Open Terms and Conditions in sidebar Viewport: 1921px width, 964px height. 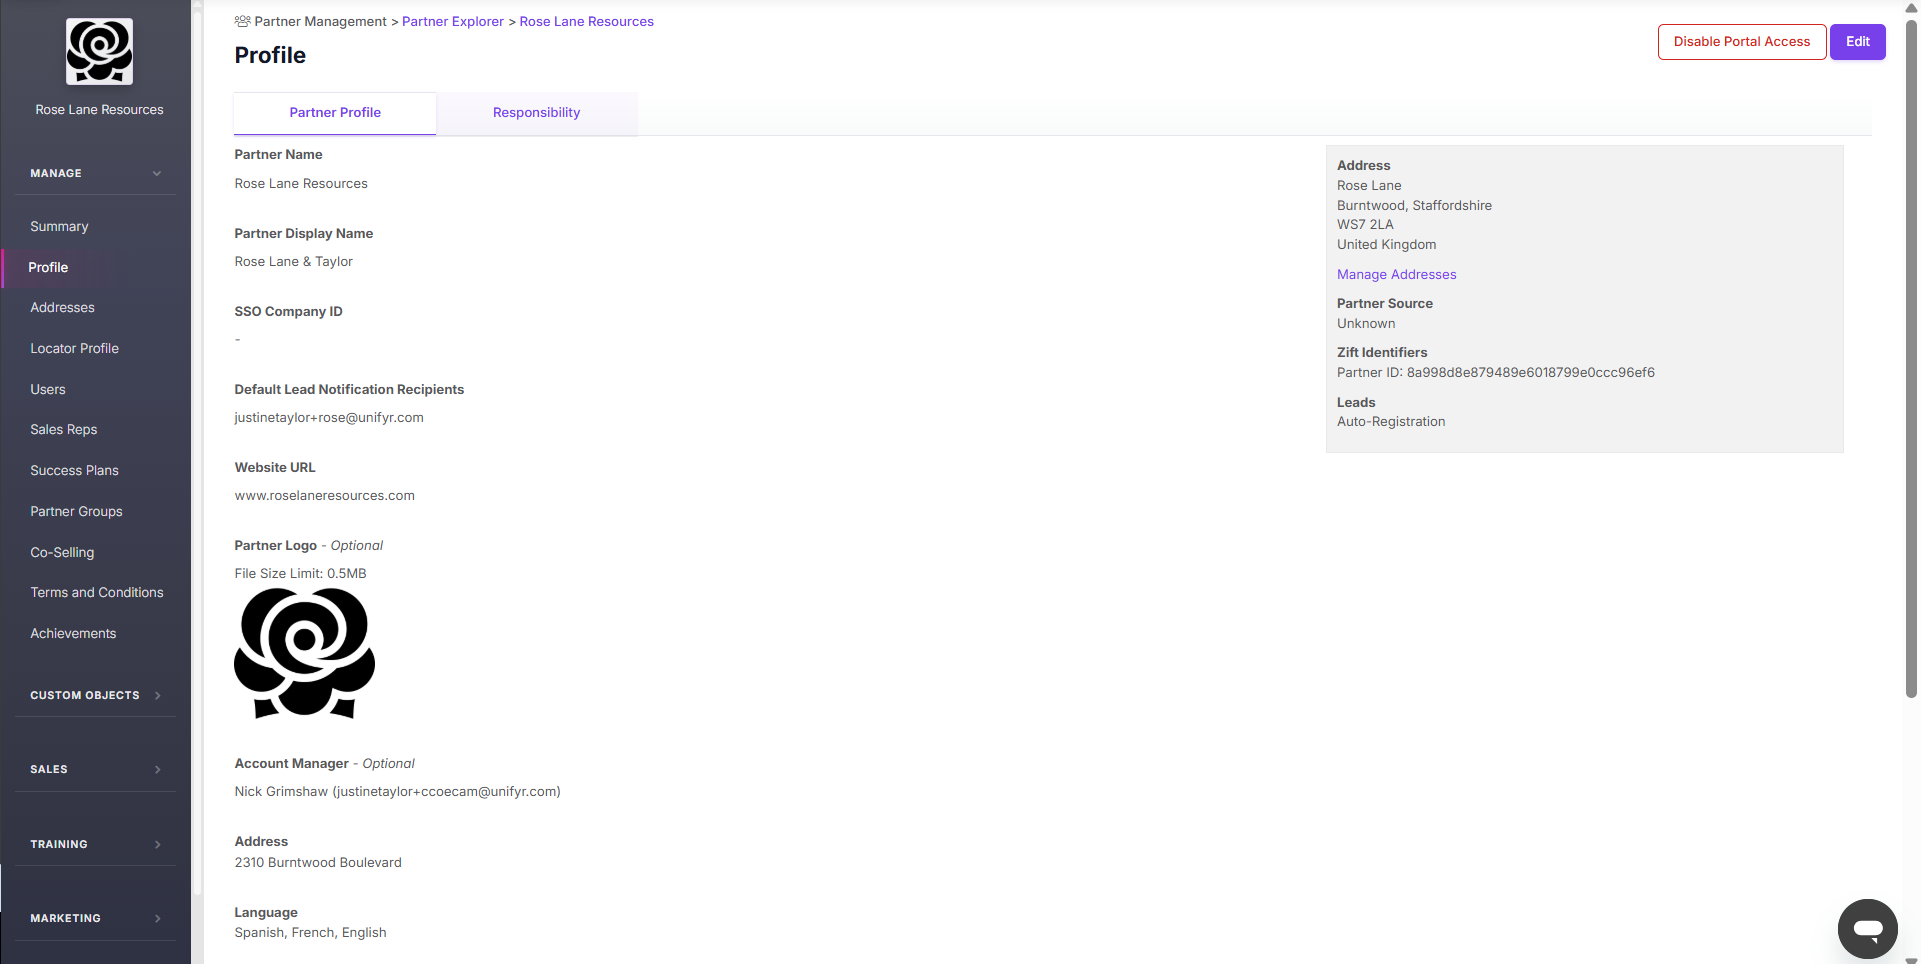[x=96, y=593]
